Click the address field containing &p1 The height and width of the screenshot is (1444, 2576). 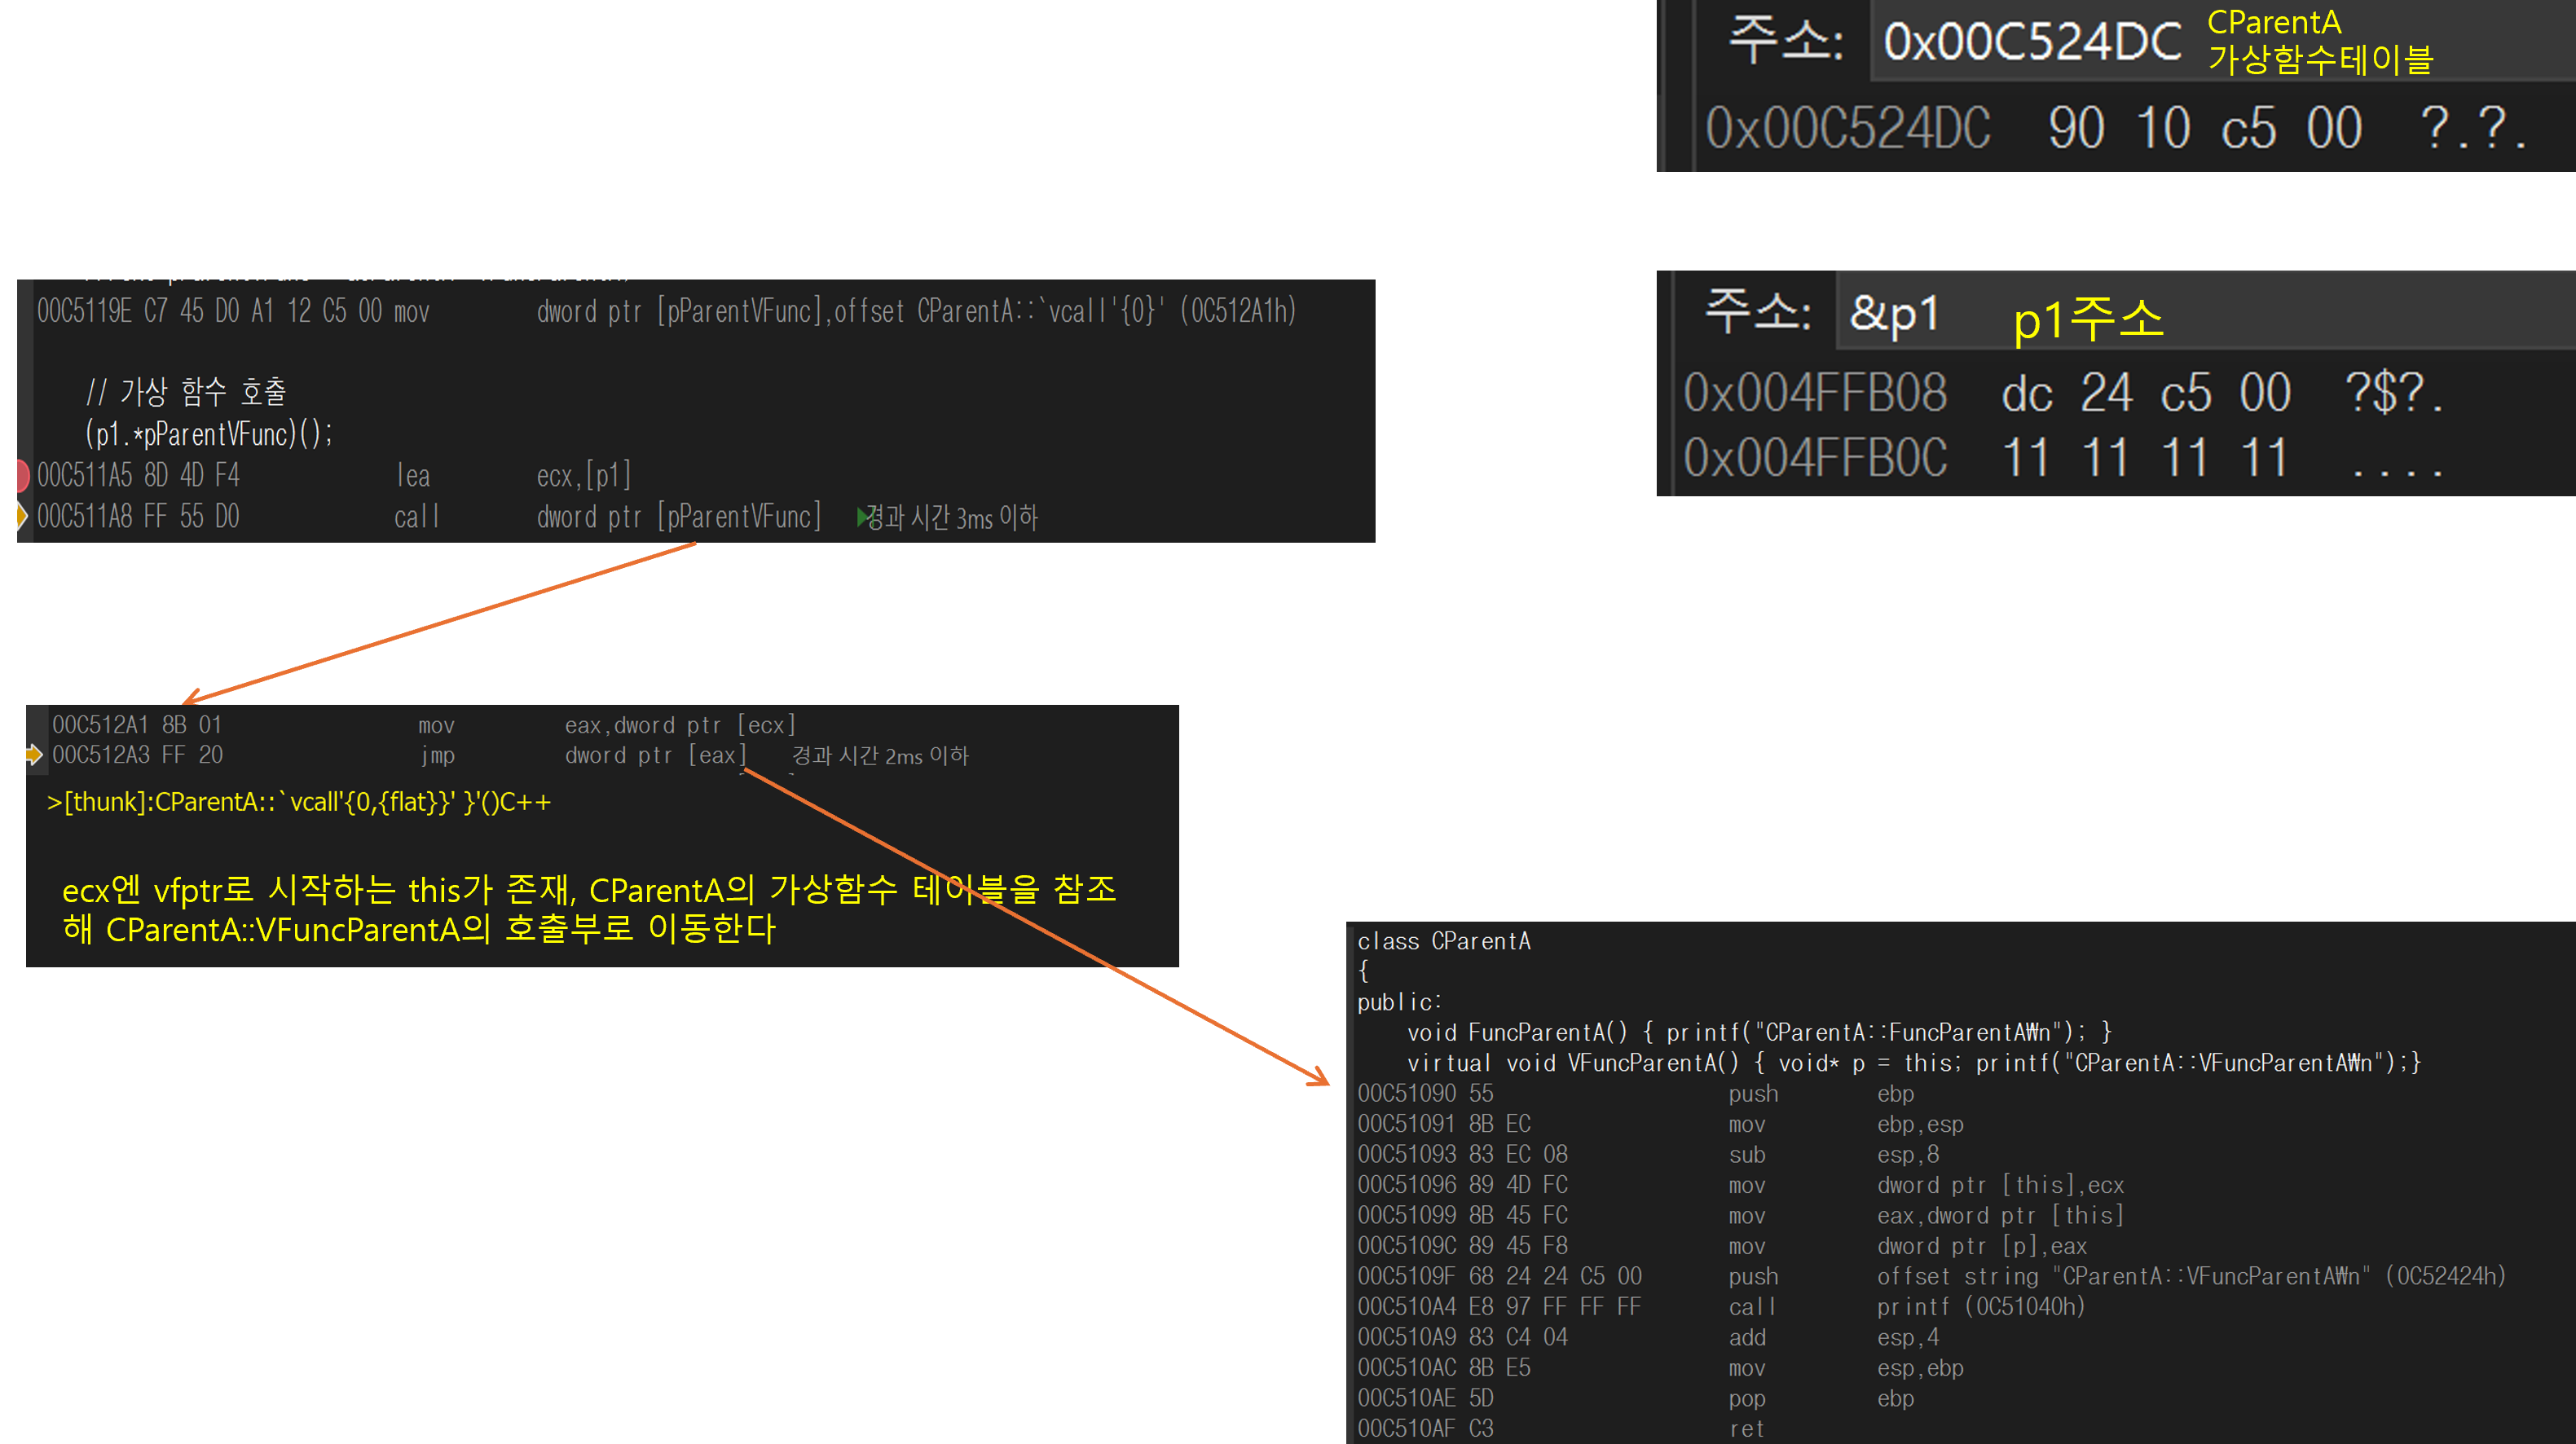pos(1894,314)
